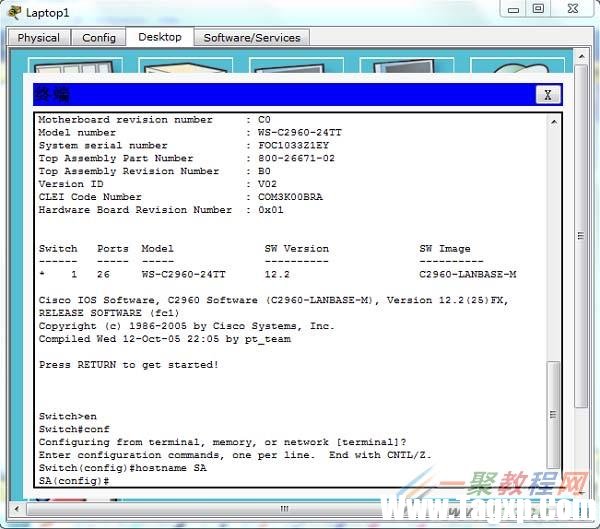Click the SA(config)# prompt line
The image size is (600, 529).
74,481
